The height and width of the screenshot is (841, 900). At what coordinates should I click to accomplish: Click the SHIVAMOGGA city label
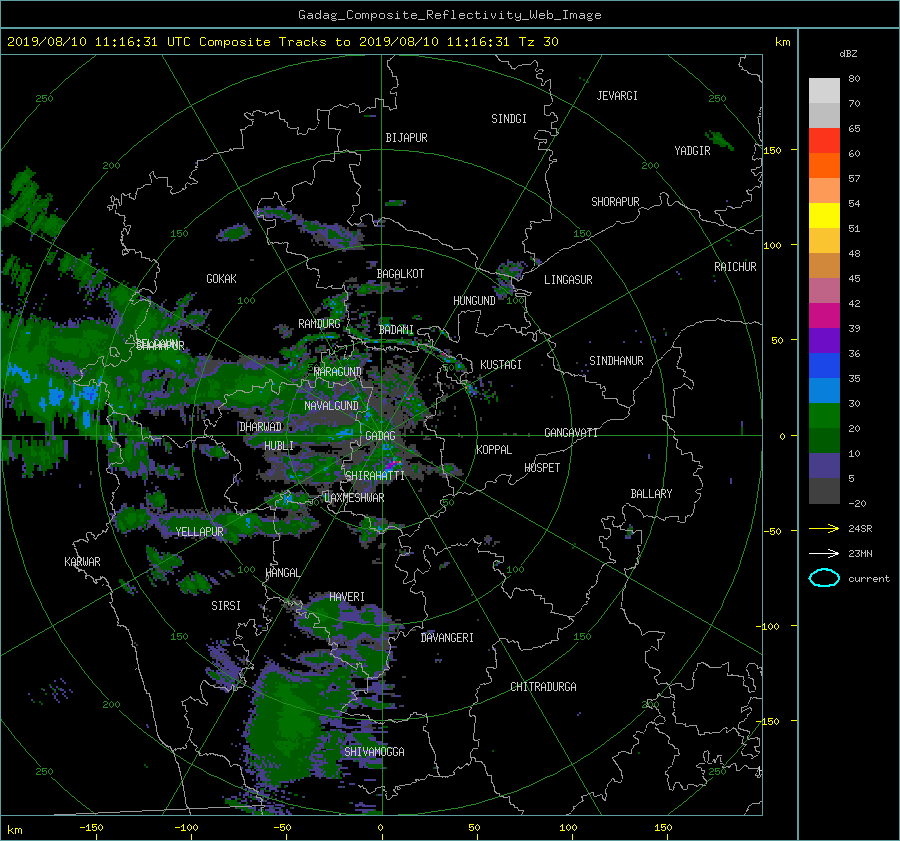(374, 752)
